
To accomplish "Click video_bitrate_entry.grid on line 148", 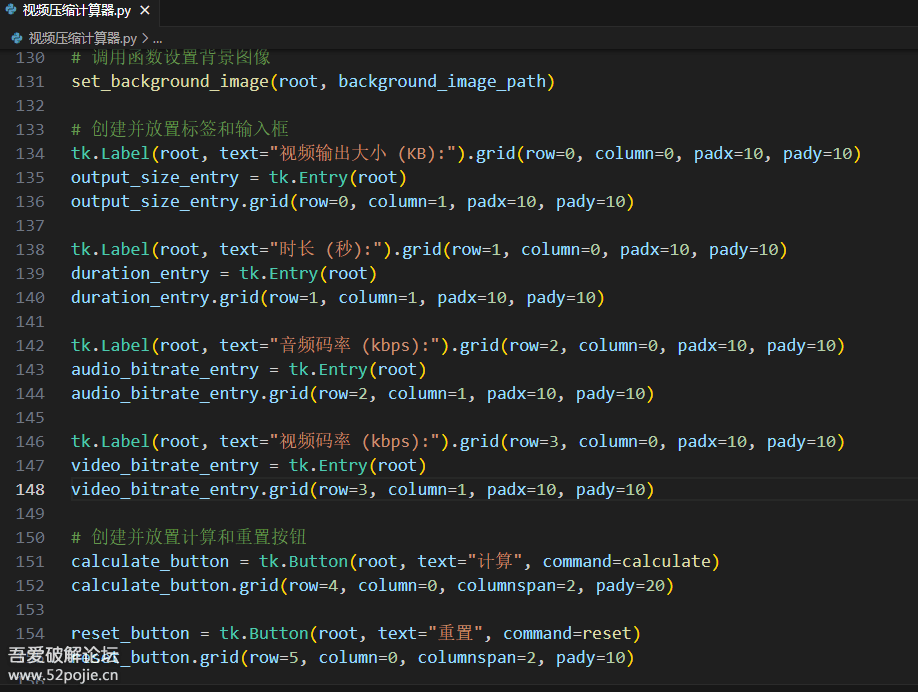I will click(x=190, y=490).
